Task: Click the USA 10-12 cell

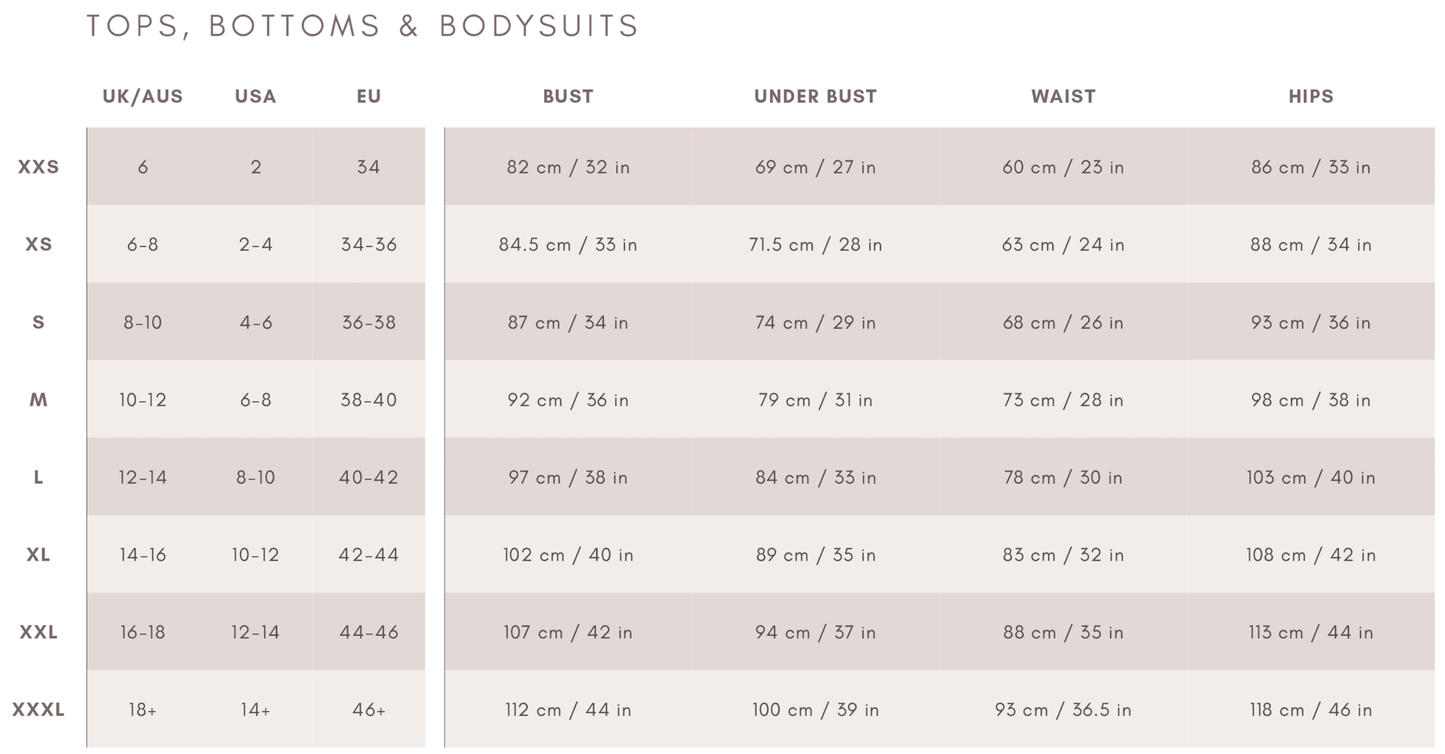Action: tap(256, 555)
